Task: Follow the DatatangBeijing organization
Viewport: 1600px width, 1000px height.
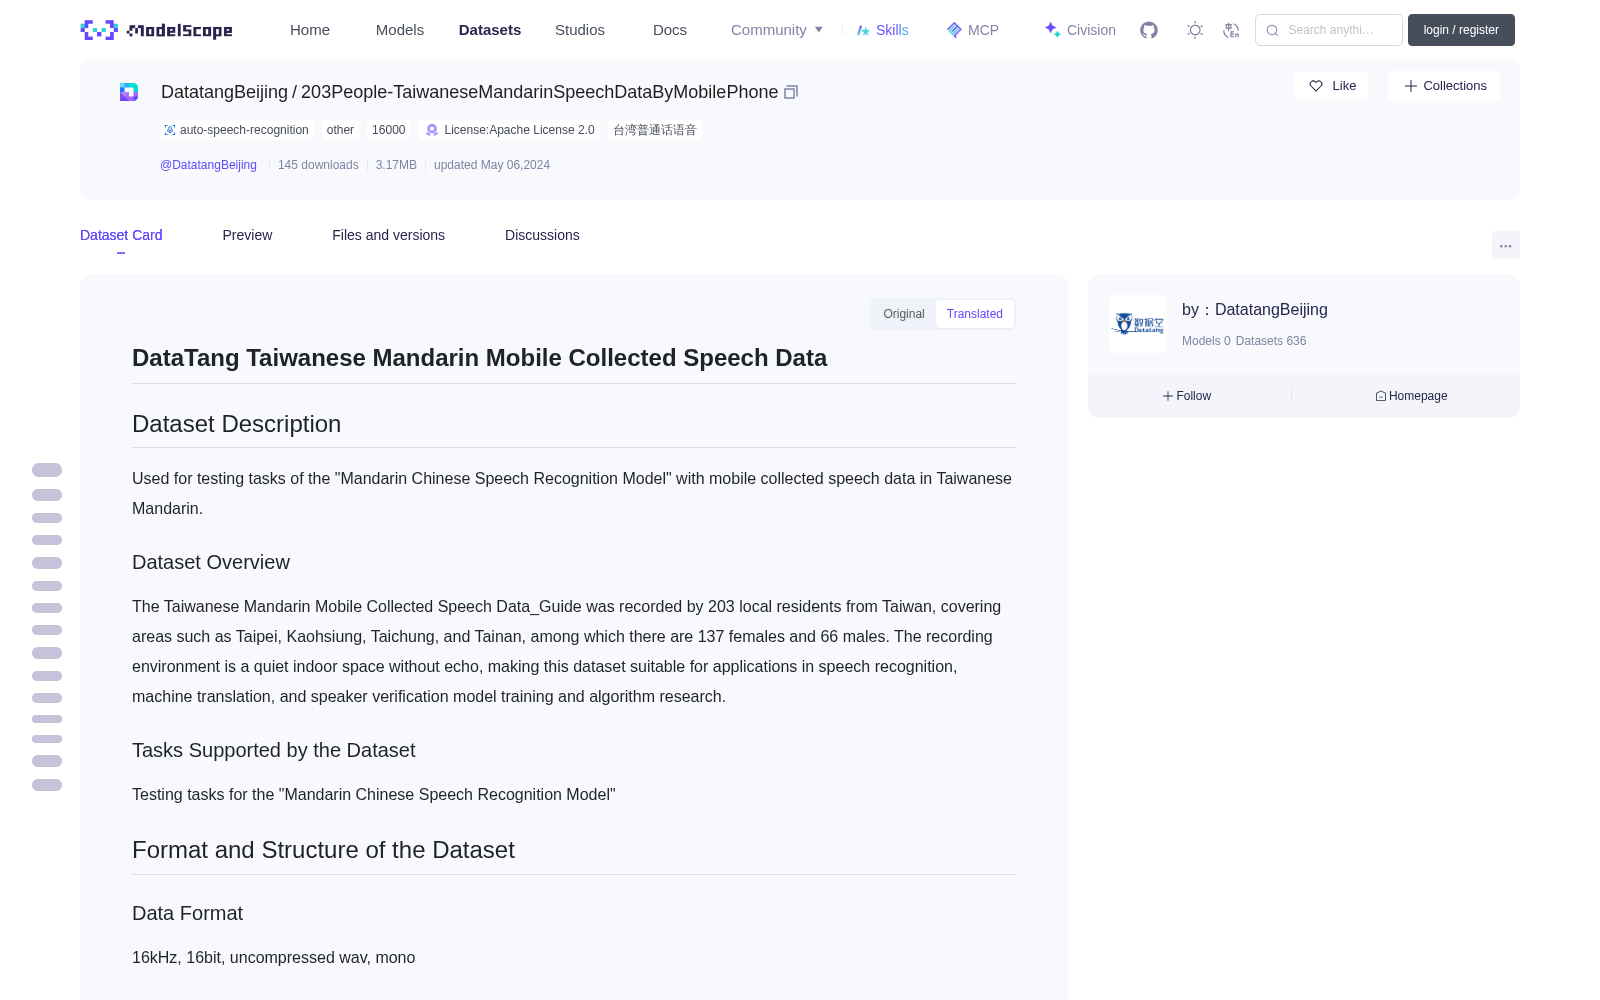Action: tap(1187, 396)
